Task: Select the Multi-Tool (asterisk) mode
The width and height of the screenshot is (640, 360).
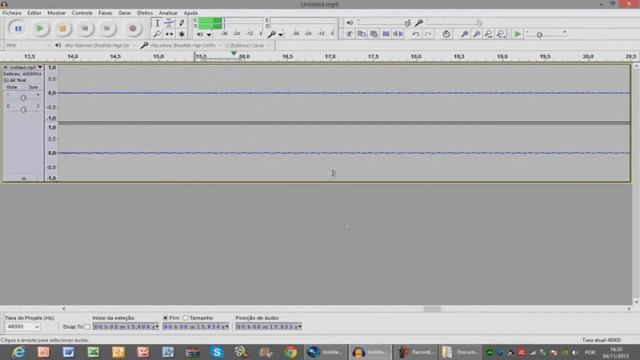Action: [x=182, y=34]
